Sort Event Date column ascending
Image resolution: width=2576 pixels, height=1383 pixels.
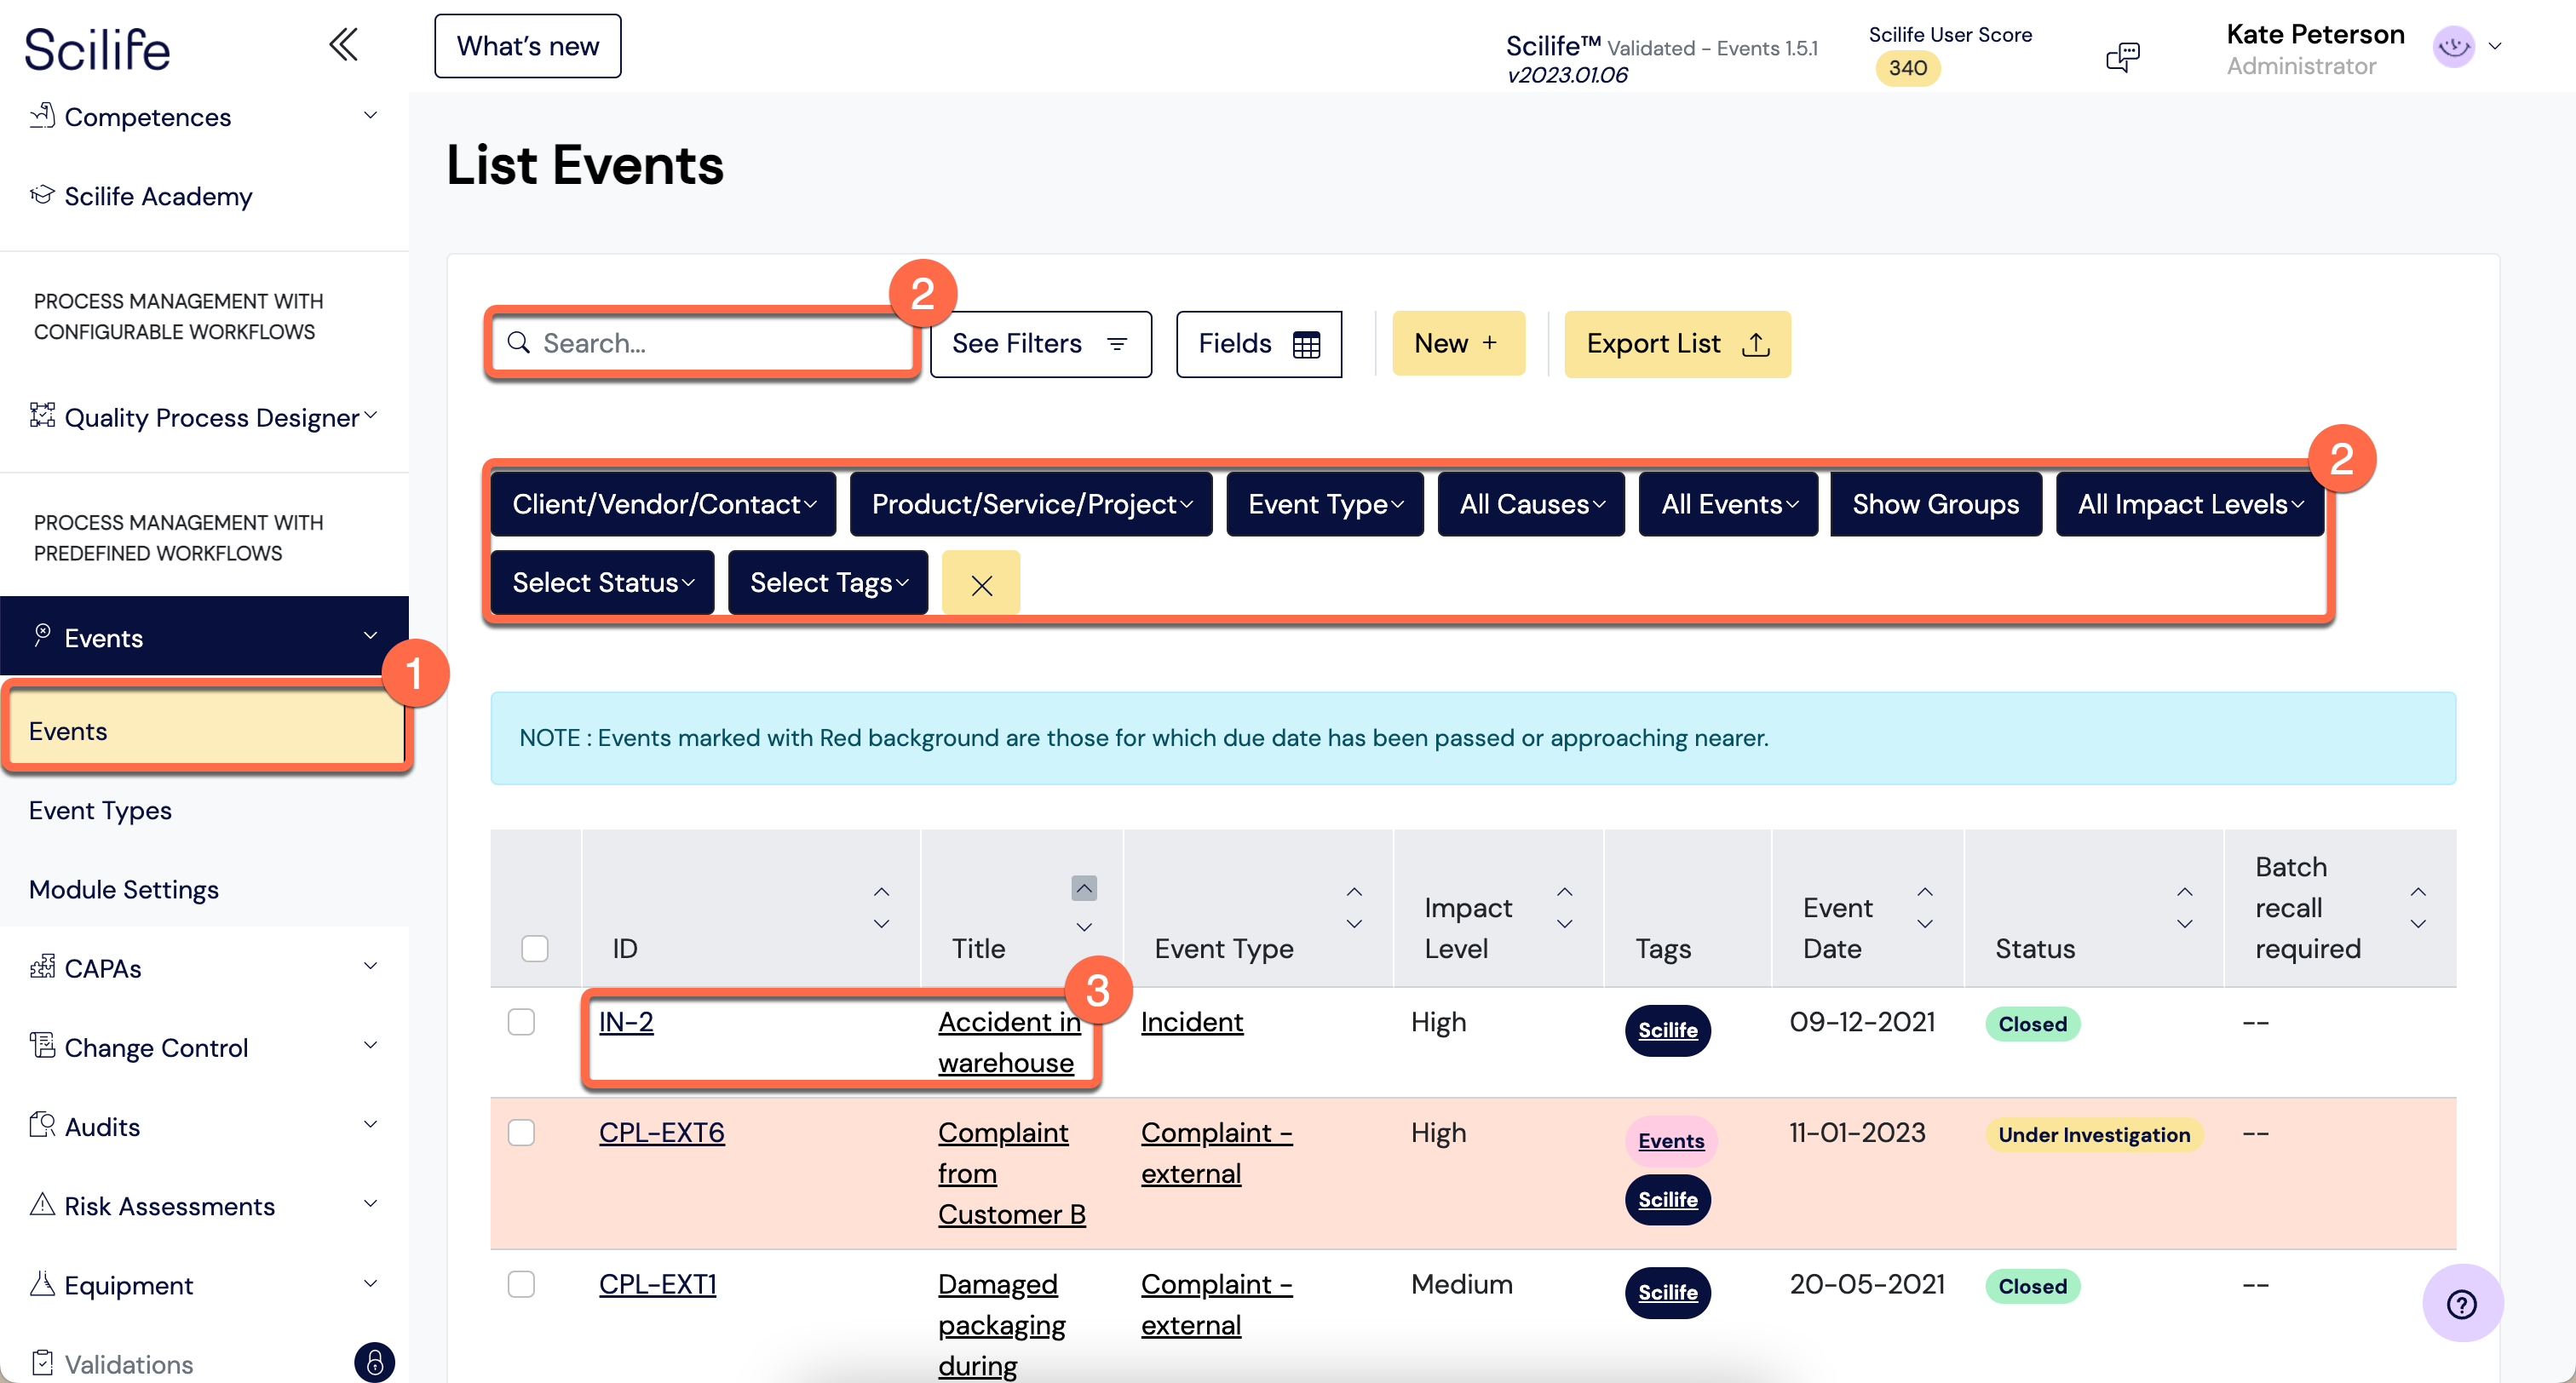click(x=1925, y=892)
